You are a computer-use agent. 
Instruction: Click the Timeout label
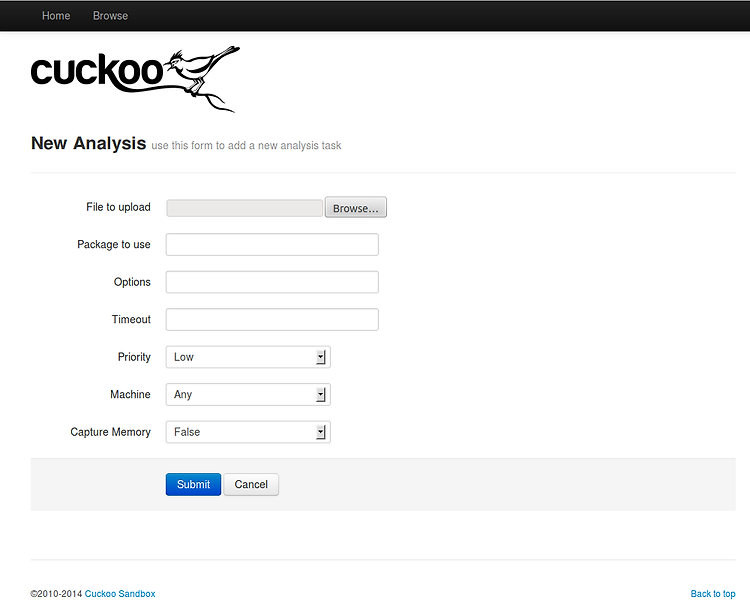pos(131,320)
